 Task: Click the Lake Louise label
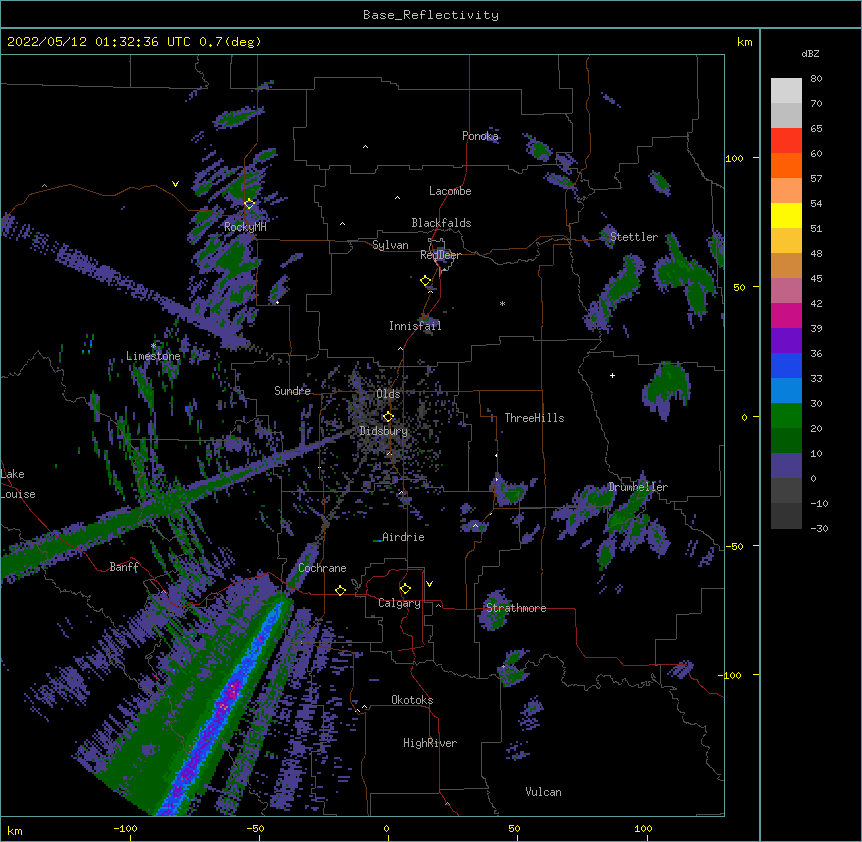[16, 484]
